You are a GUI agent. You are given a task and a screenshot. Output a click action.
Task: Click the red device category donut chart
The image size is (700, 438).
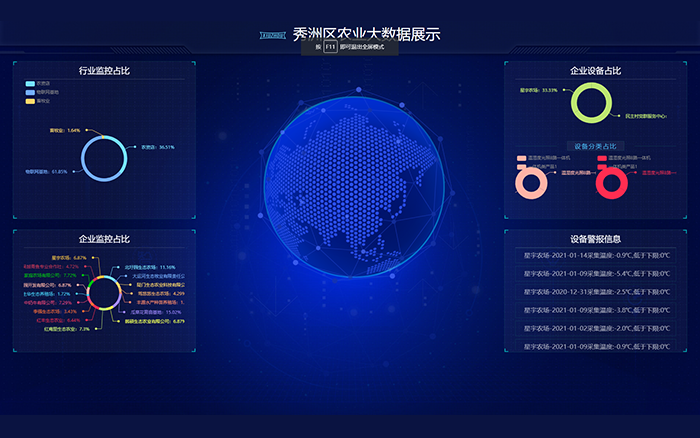[609, 182]
